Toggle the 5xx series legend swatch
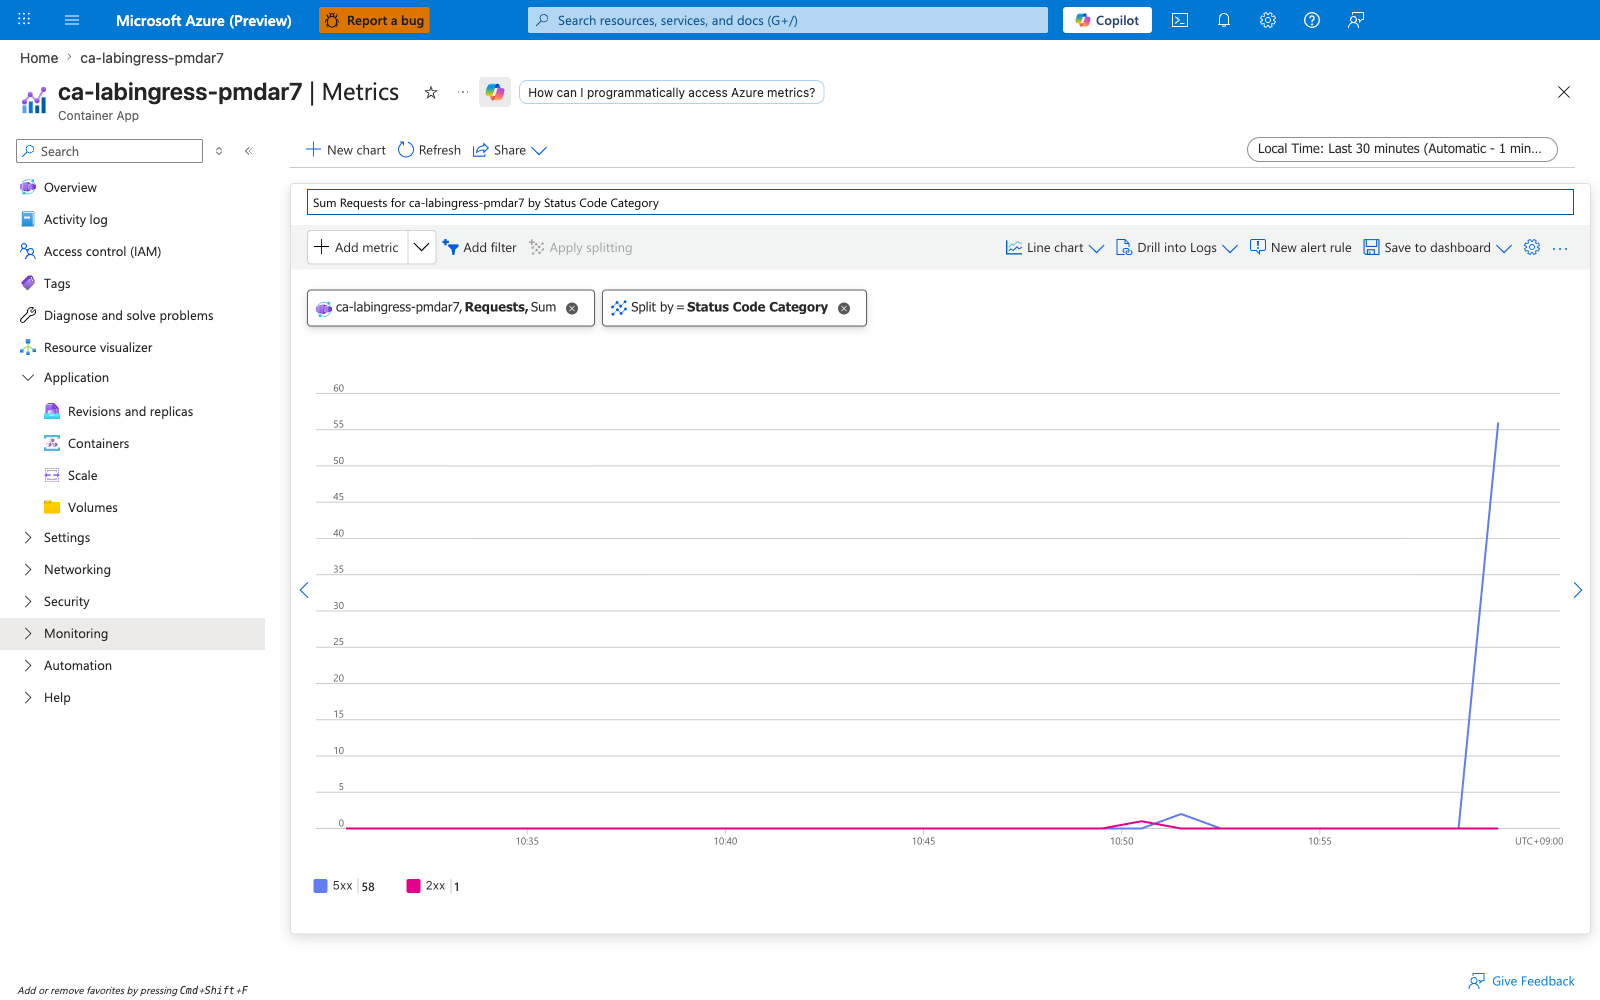Viewport: 1600px width, 1000px height. coord(320,886)
